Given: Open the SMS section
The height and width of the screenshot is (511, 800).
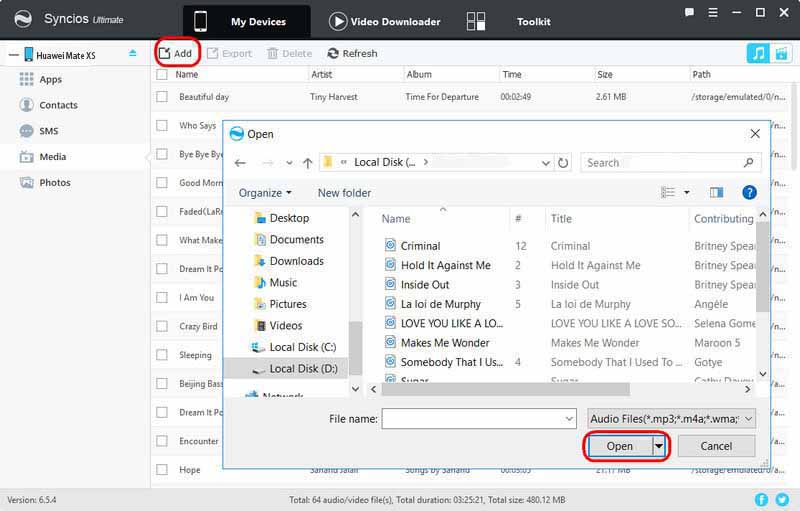Looking at the screenshot, I should [39, 131].
